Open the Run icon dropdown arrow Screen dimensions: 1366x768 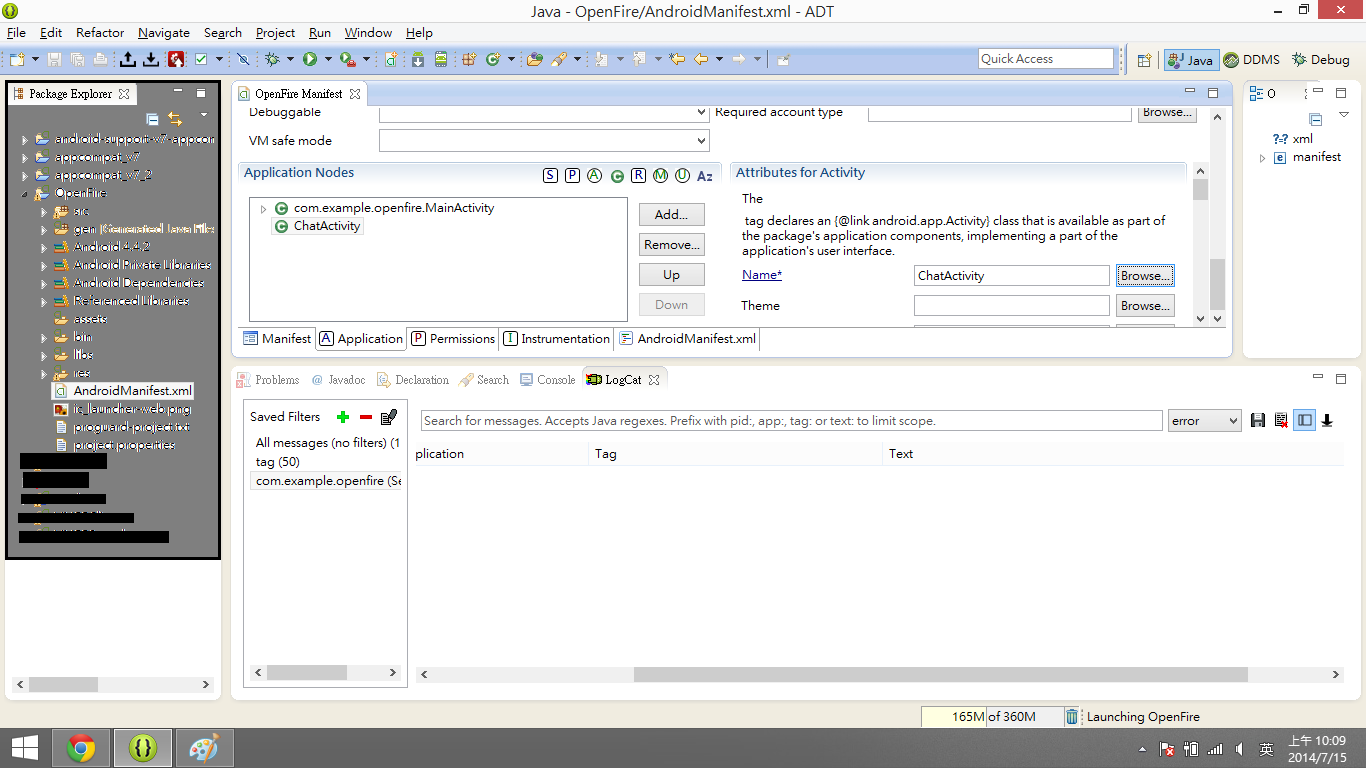pyautogui.click(x=327, y=60)
